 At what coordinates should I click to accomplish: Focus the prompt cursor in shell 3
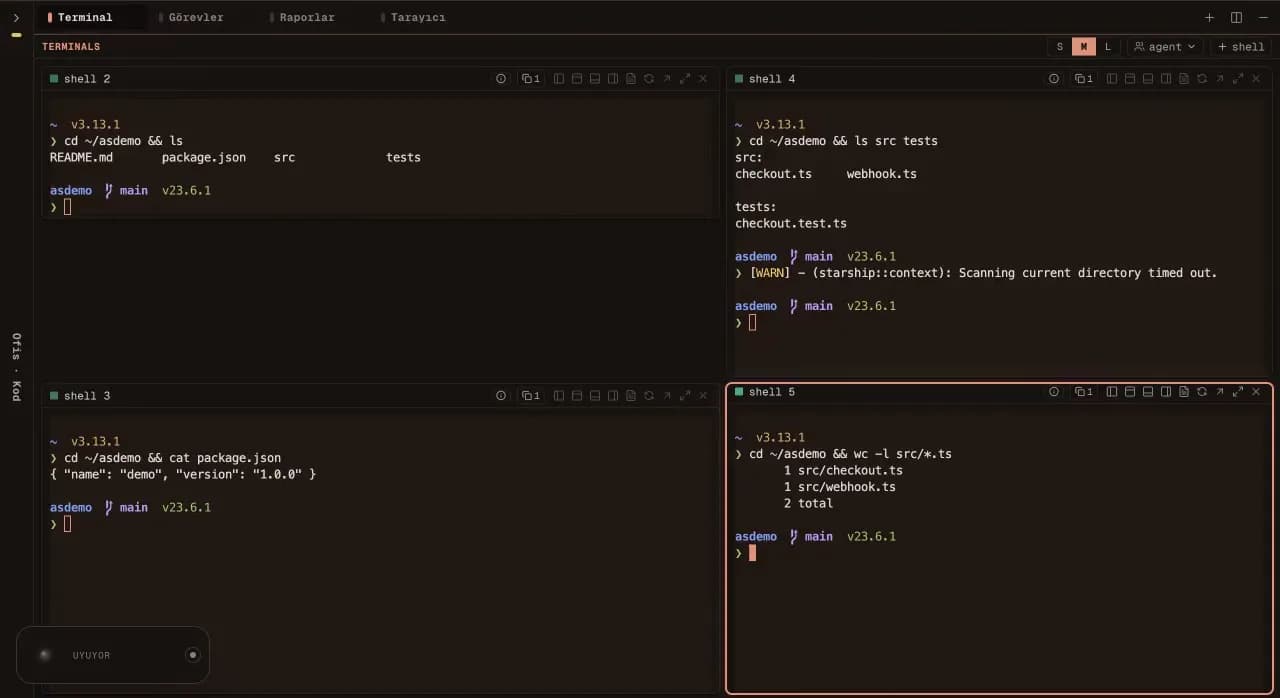[68, 524]
